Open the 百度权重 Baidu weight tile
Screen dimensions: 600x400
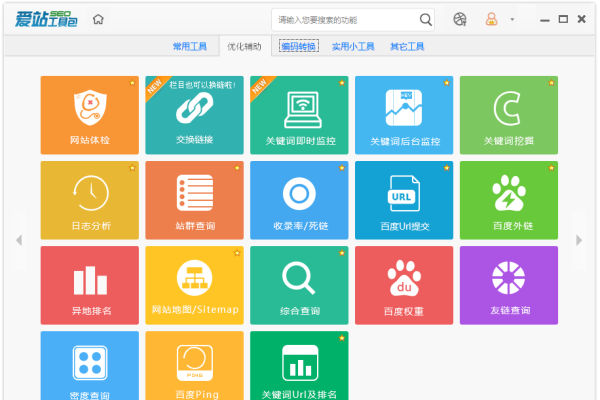pyautogui.click(x=404, y=285)
